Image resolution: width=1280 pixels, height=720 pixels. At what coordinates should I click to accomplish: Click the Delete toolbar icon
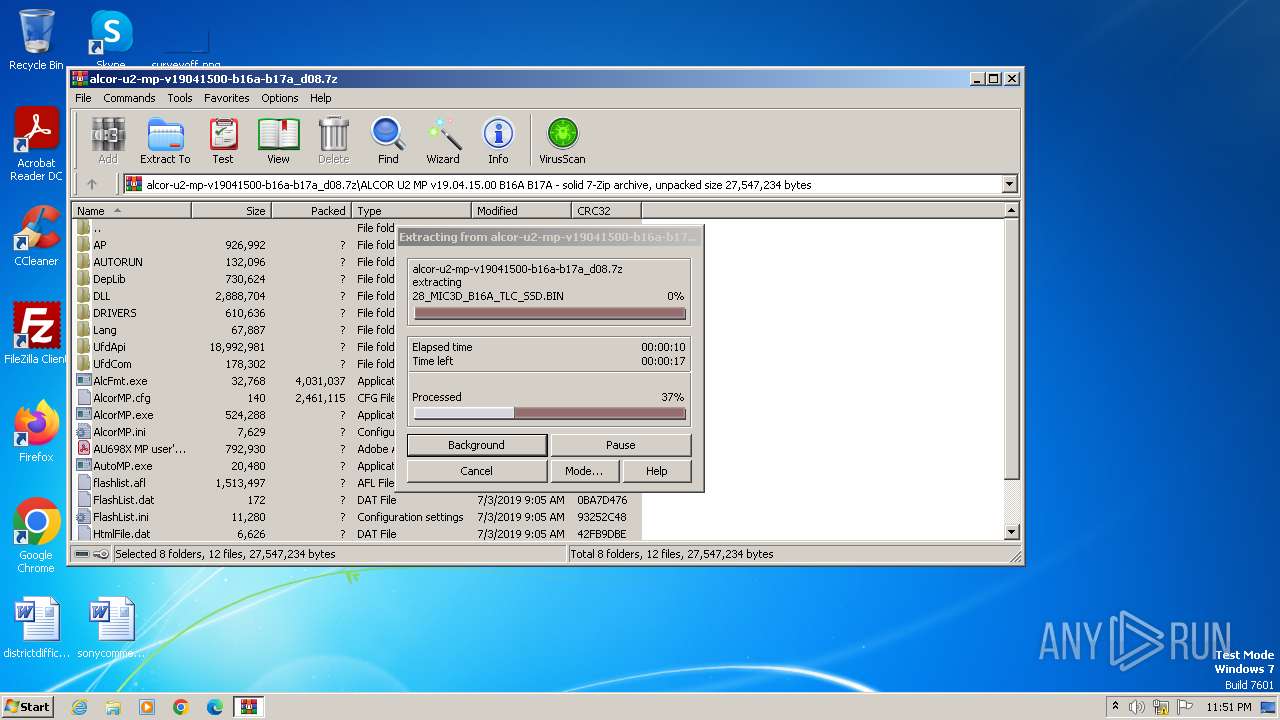[333, 140]
